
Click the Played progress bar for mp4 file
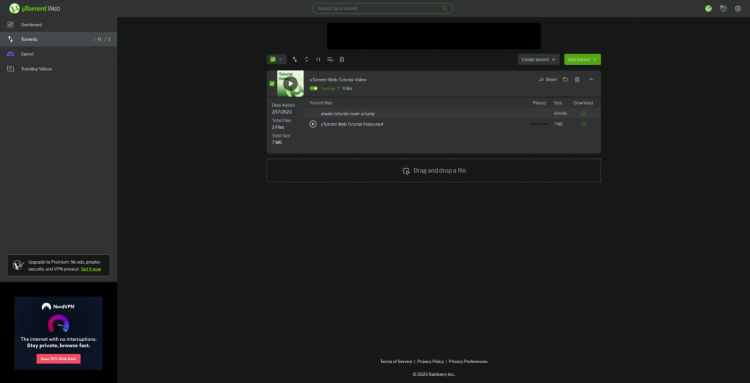539,124
